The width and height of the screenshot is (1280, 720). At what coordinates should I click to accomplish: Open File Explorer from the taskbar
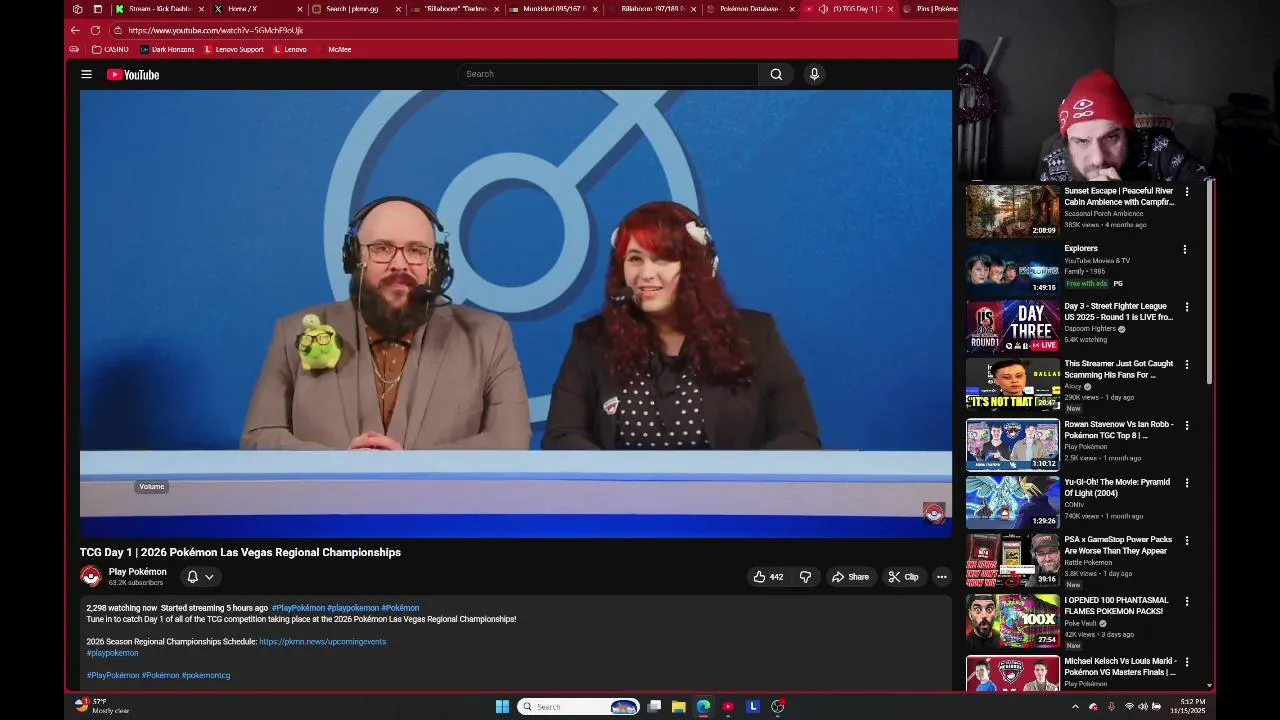pyautogui.click(x=678, y=707)
